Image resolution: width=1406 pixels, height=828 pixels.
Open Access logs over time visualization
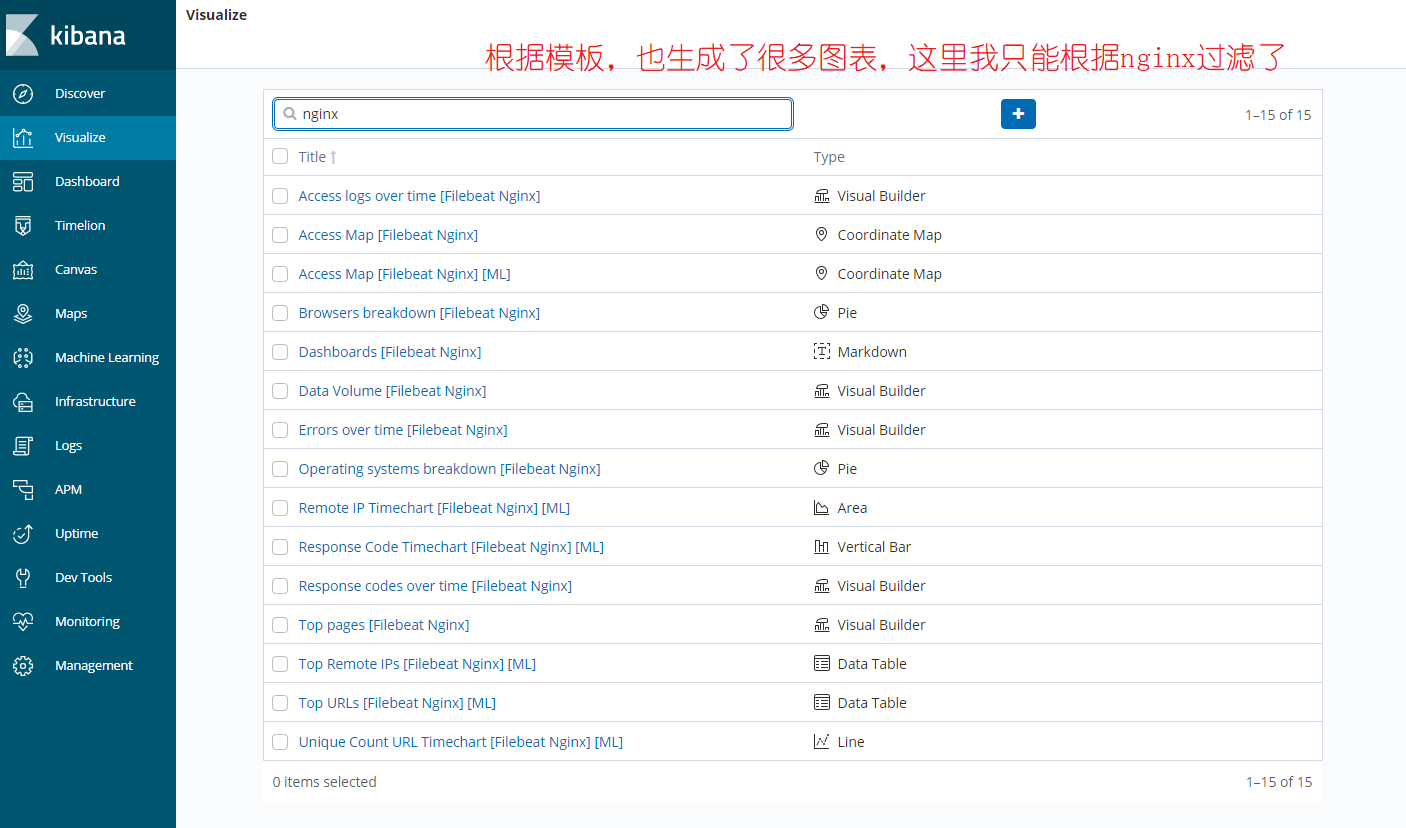tap(419, 196)
